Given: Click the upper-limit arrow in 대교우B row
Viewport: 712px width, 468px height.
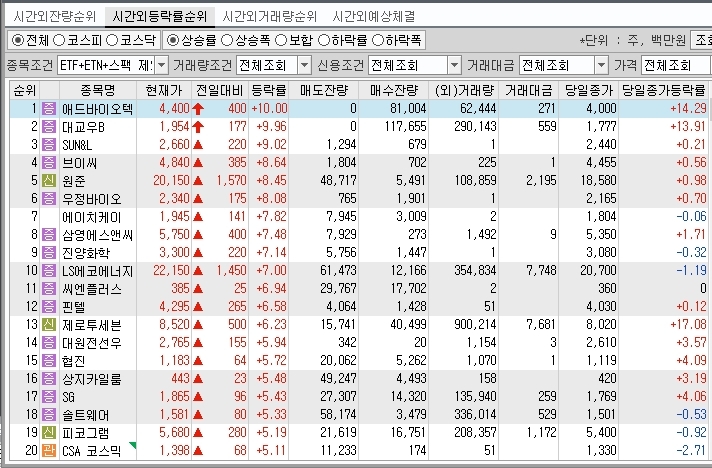Looking at the screenshot, I should [x=198, y=127].
